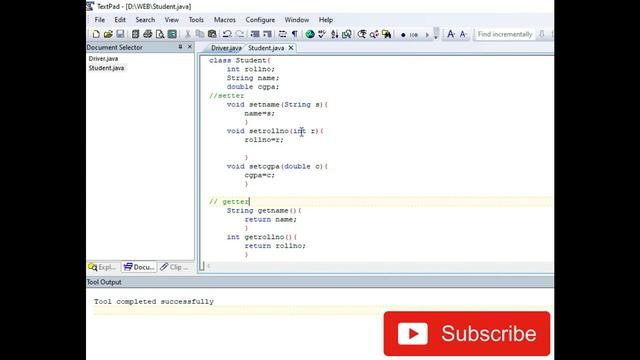Click the 'void setcgpa(double c){' line
Image resolution: width=640 pixels, height=360 pixels.
277,166
